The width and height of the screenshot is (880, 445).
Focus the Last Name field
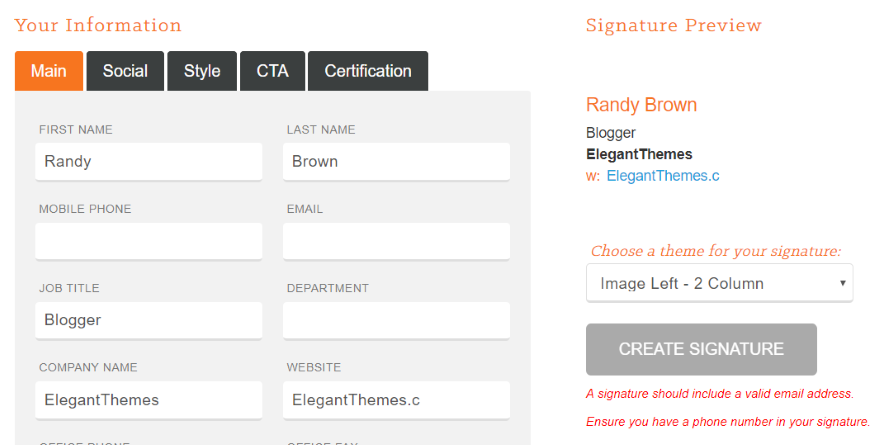[x=396, y=161]
